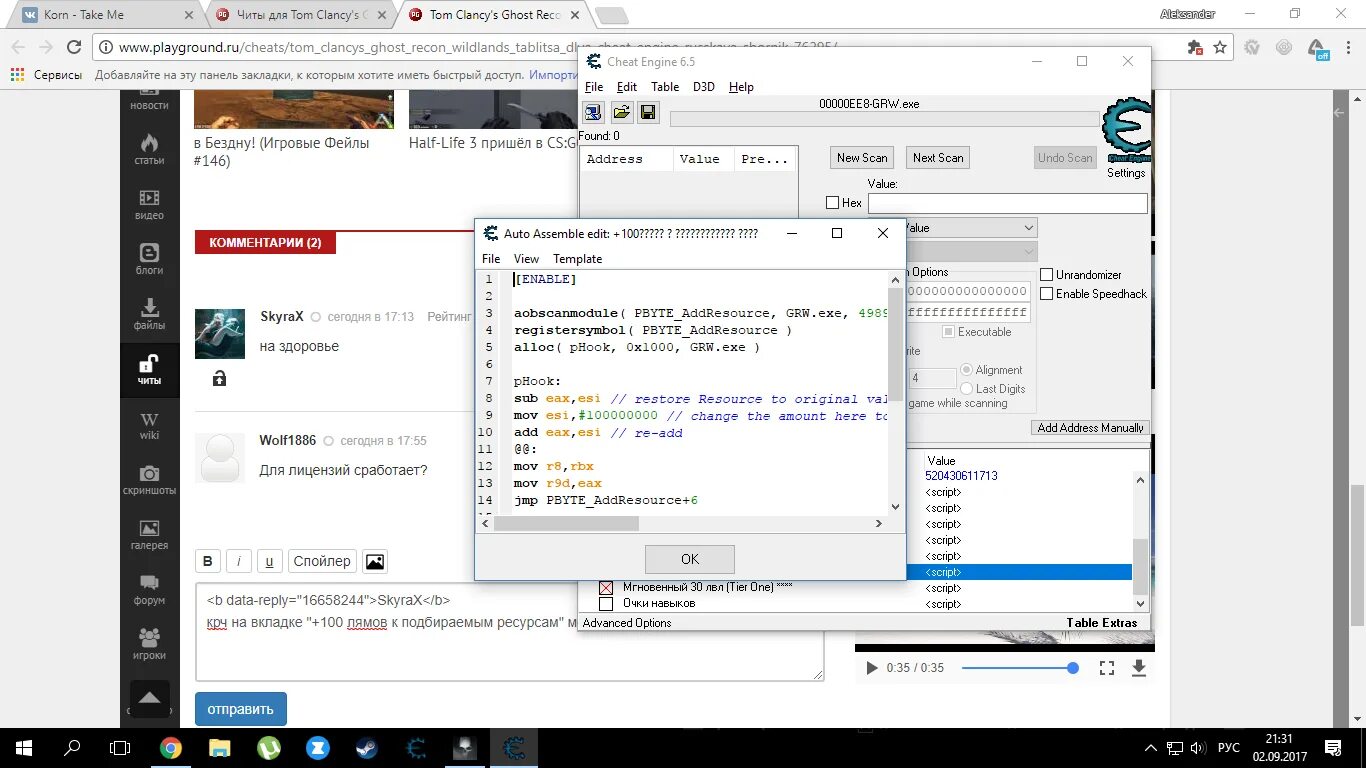Submit comment with отправить button

click(240, 709)
